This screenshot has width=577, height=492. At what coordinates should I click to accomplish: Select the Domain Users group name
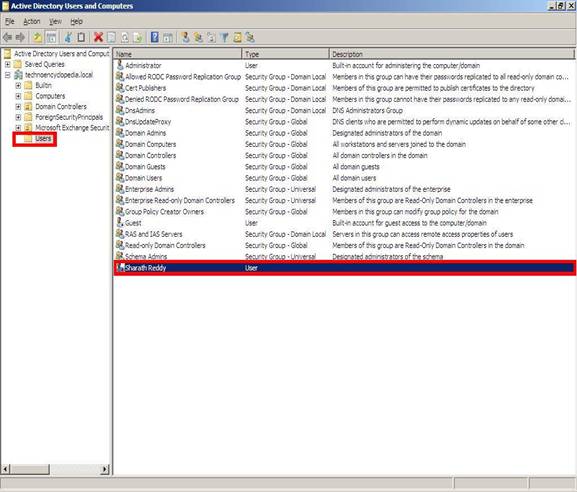[144, 178]
